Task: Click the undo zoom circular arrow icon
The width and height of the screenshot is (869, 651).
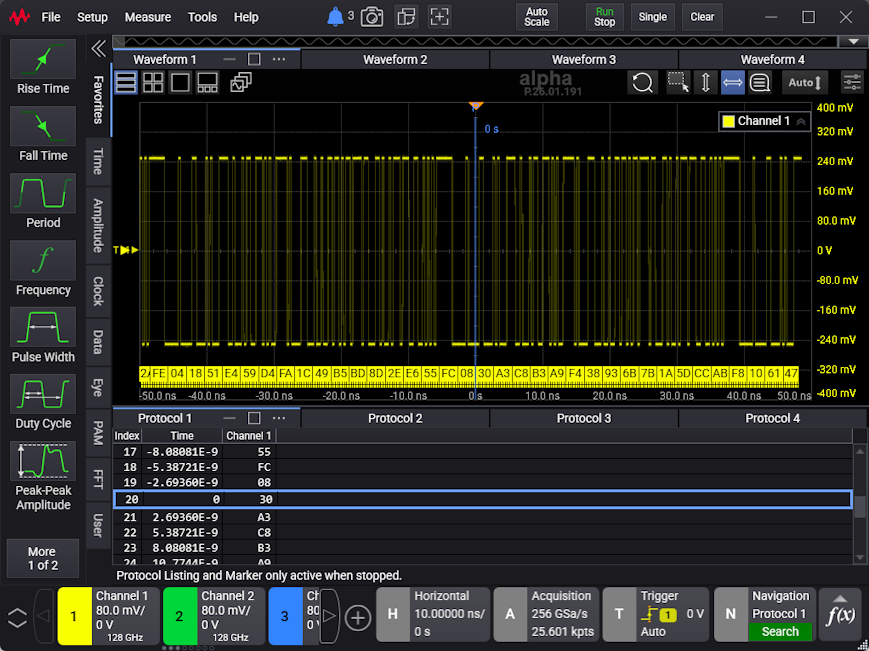Action: click(x=642, y=83)
